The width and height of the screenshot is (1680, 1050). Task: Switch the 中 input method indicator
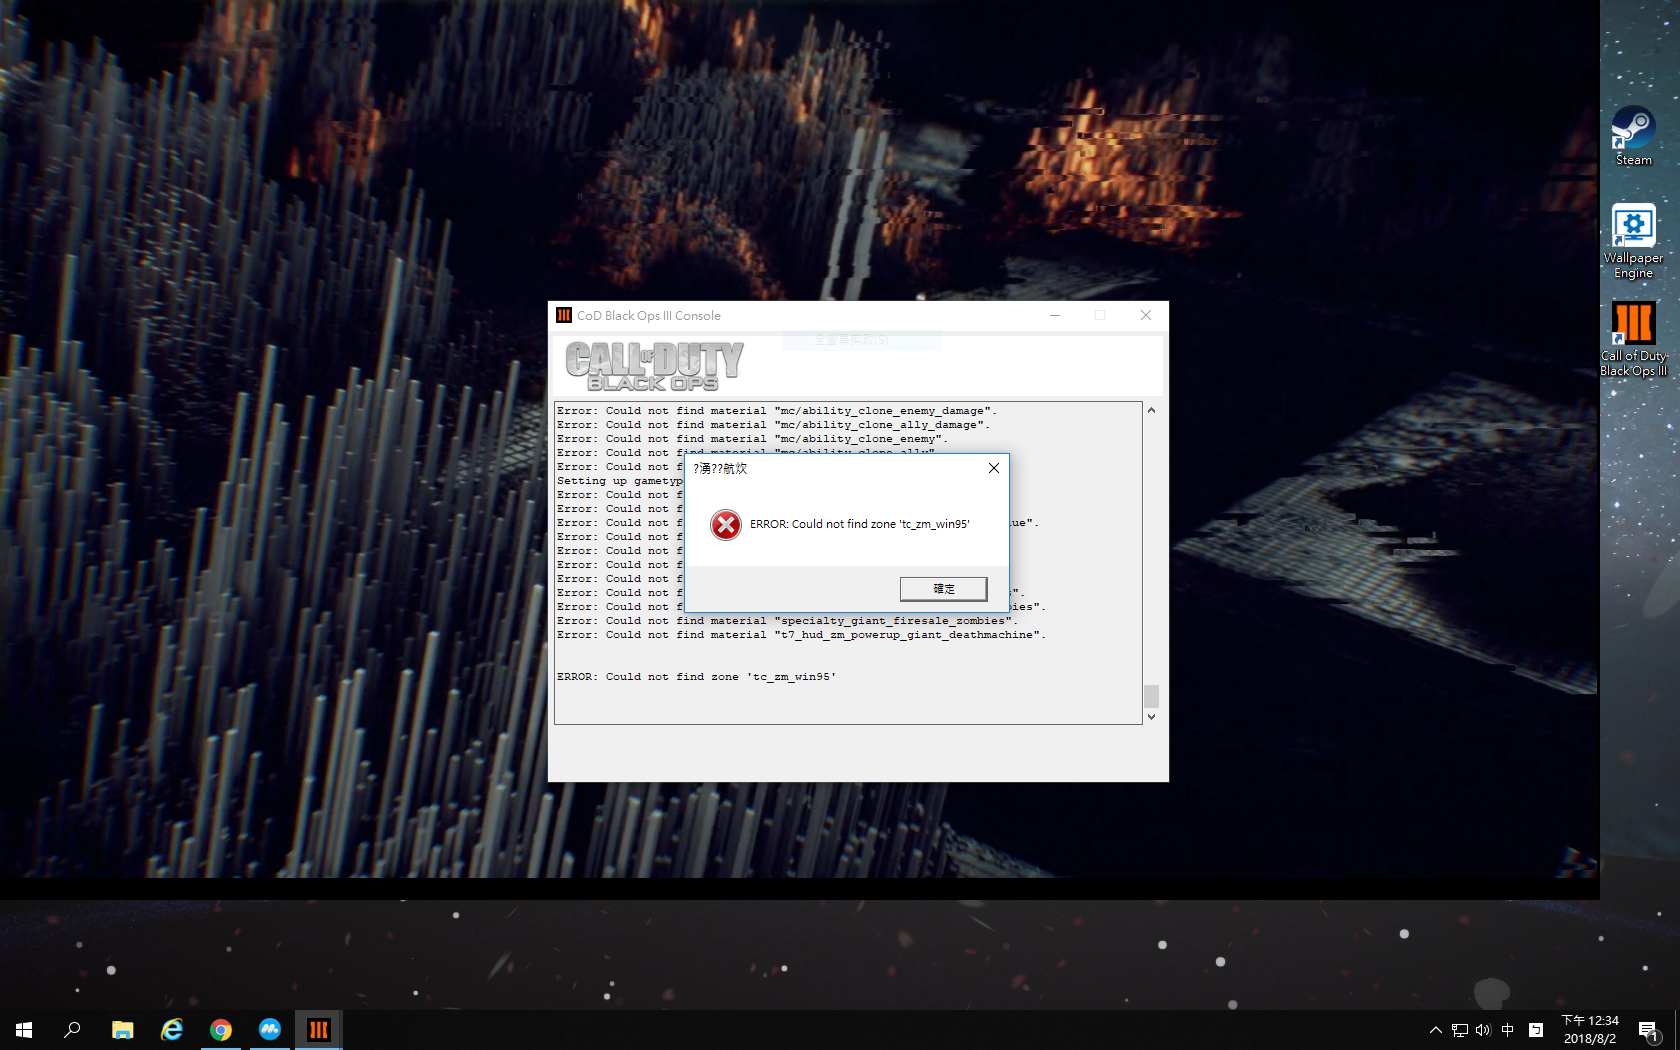click(x=1508, y=1030)
